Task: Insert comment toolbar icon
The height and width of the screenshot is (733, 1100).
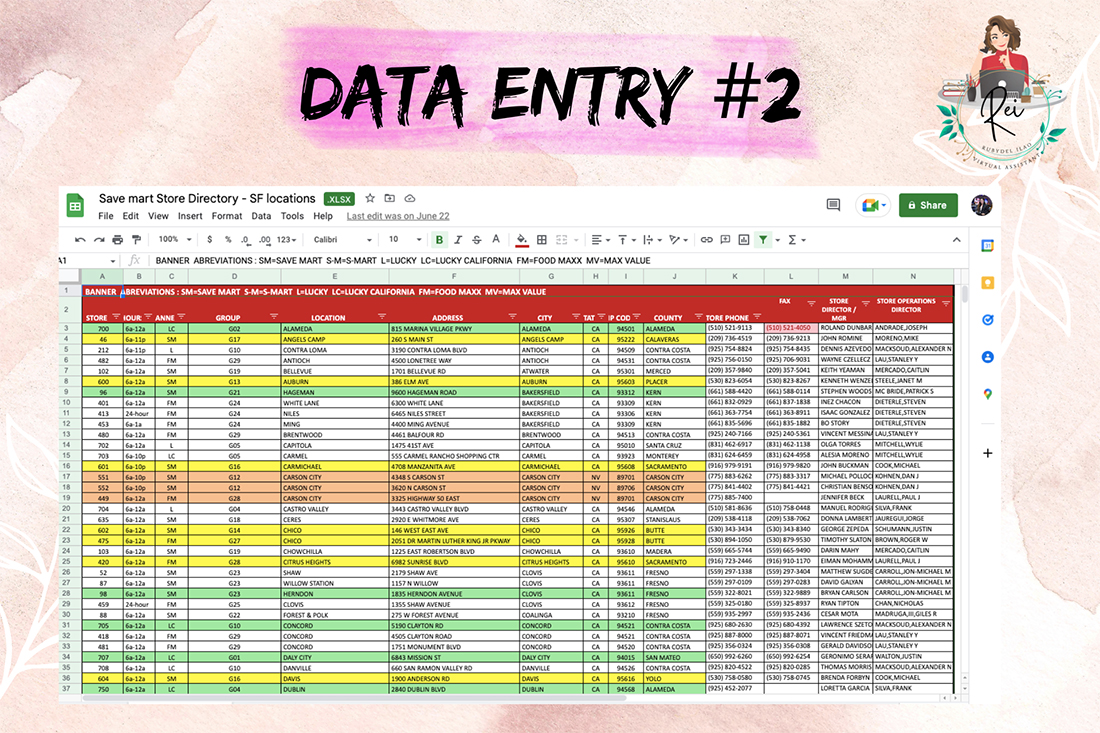Action: tap(725, 240)
